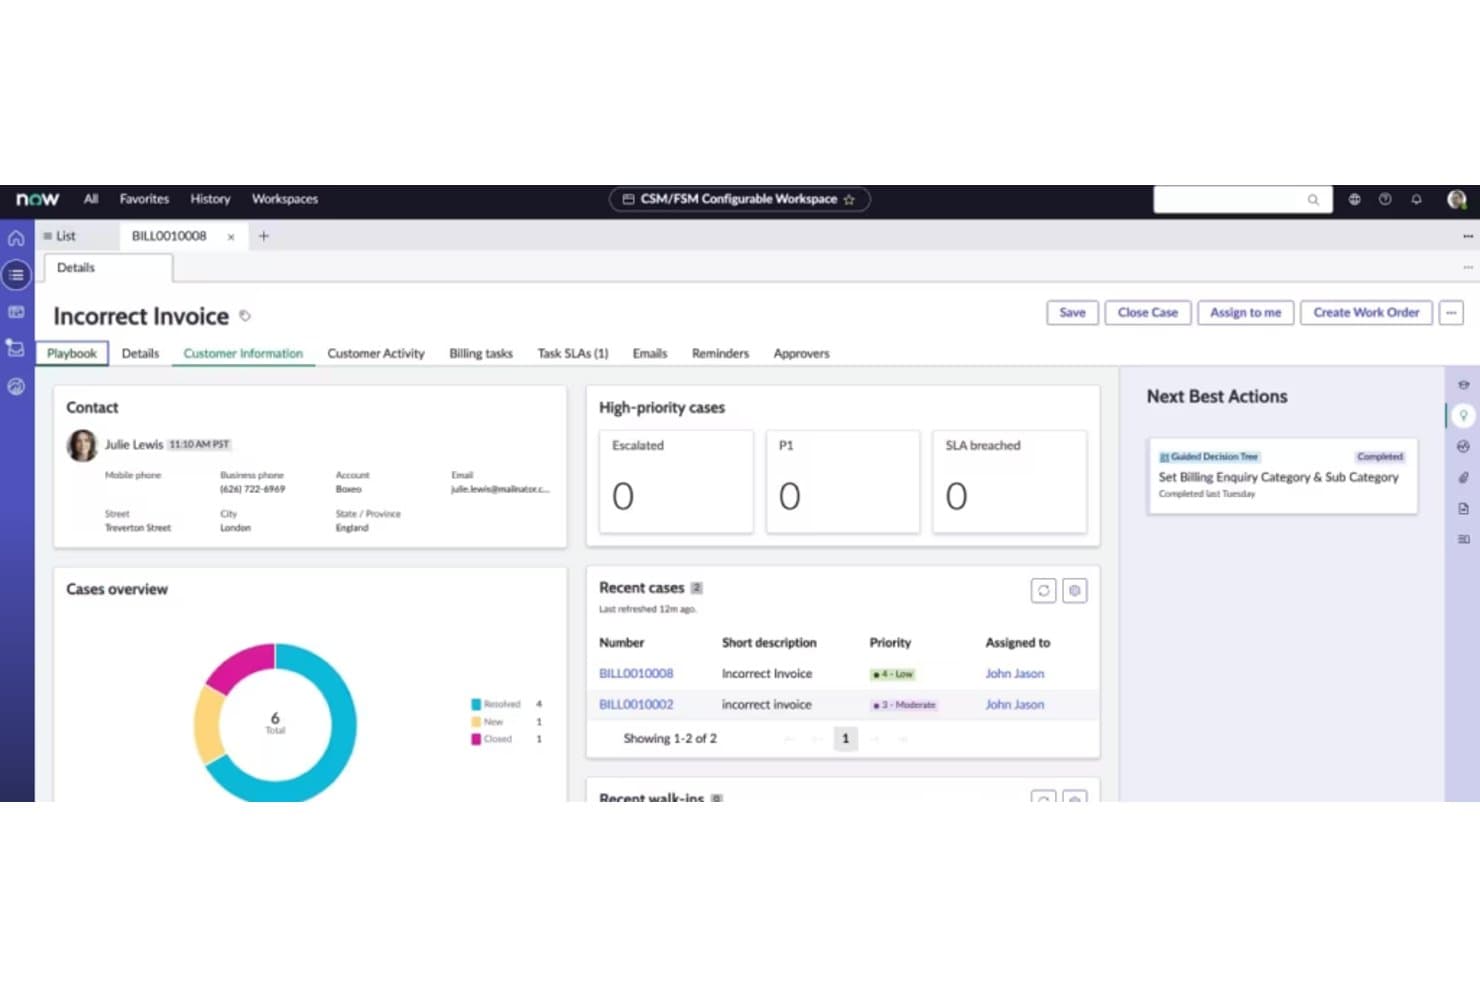Open the tab bar overflow ellipsis
Screen dimensions: 1480x987
point(1467,237)
